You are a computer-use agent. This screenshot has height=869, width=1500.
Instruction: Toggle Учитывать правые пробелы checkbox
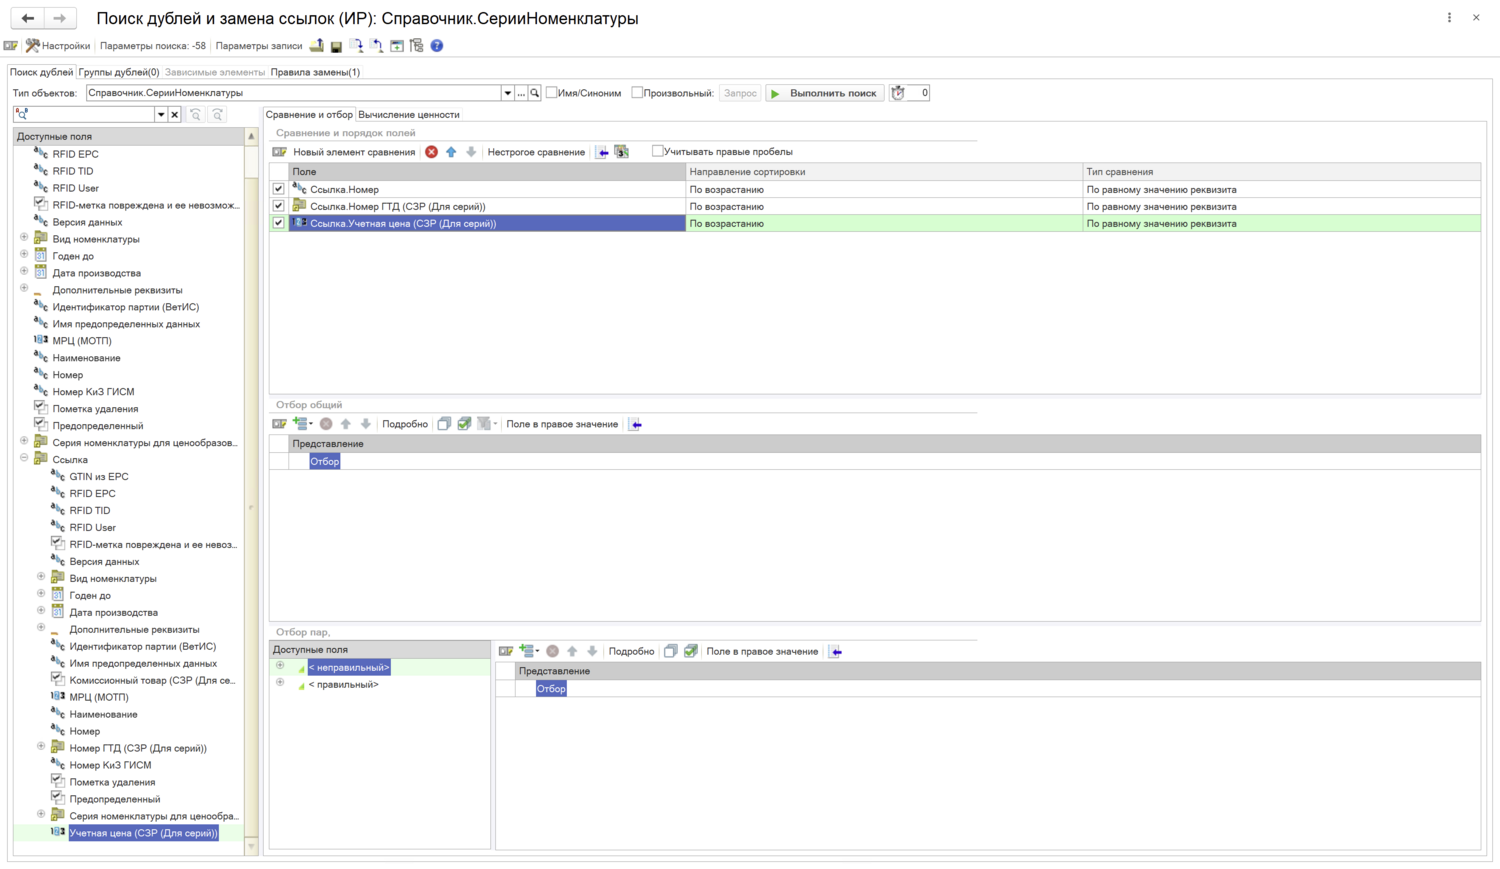[658, 152]
